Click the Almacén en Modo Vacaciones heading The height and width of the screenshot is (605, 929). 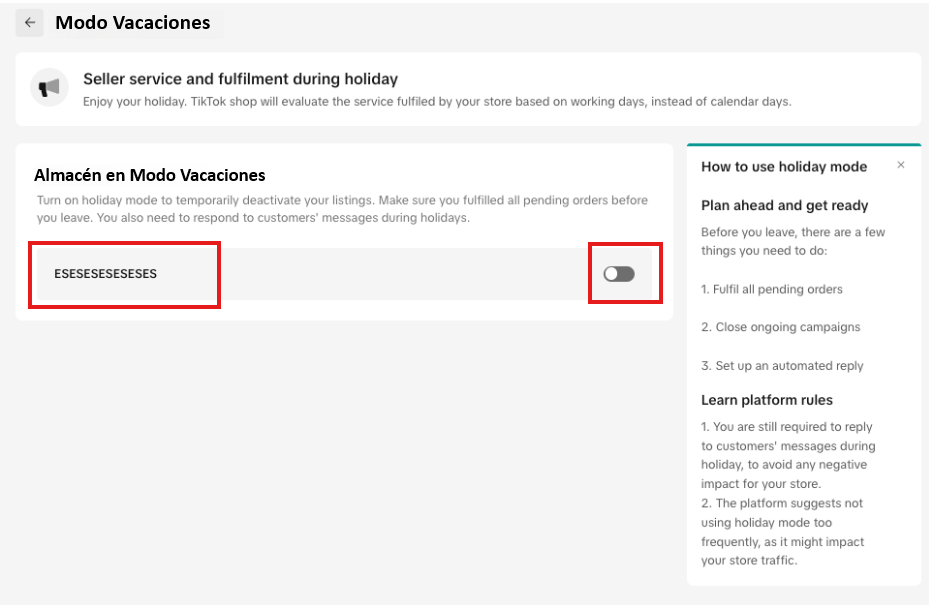(149, 175)
